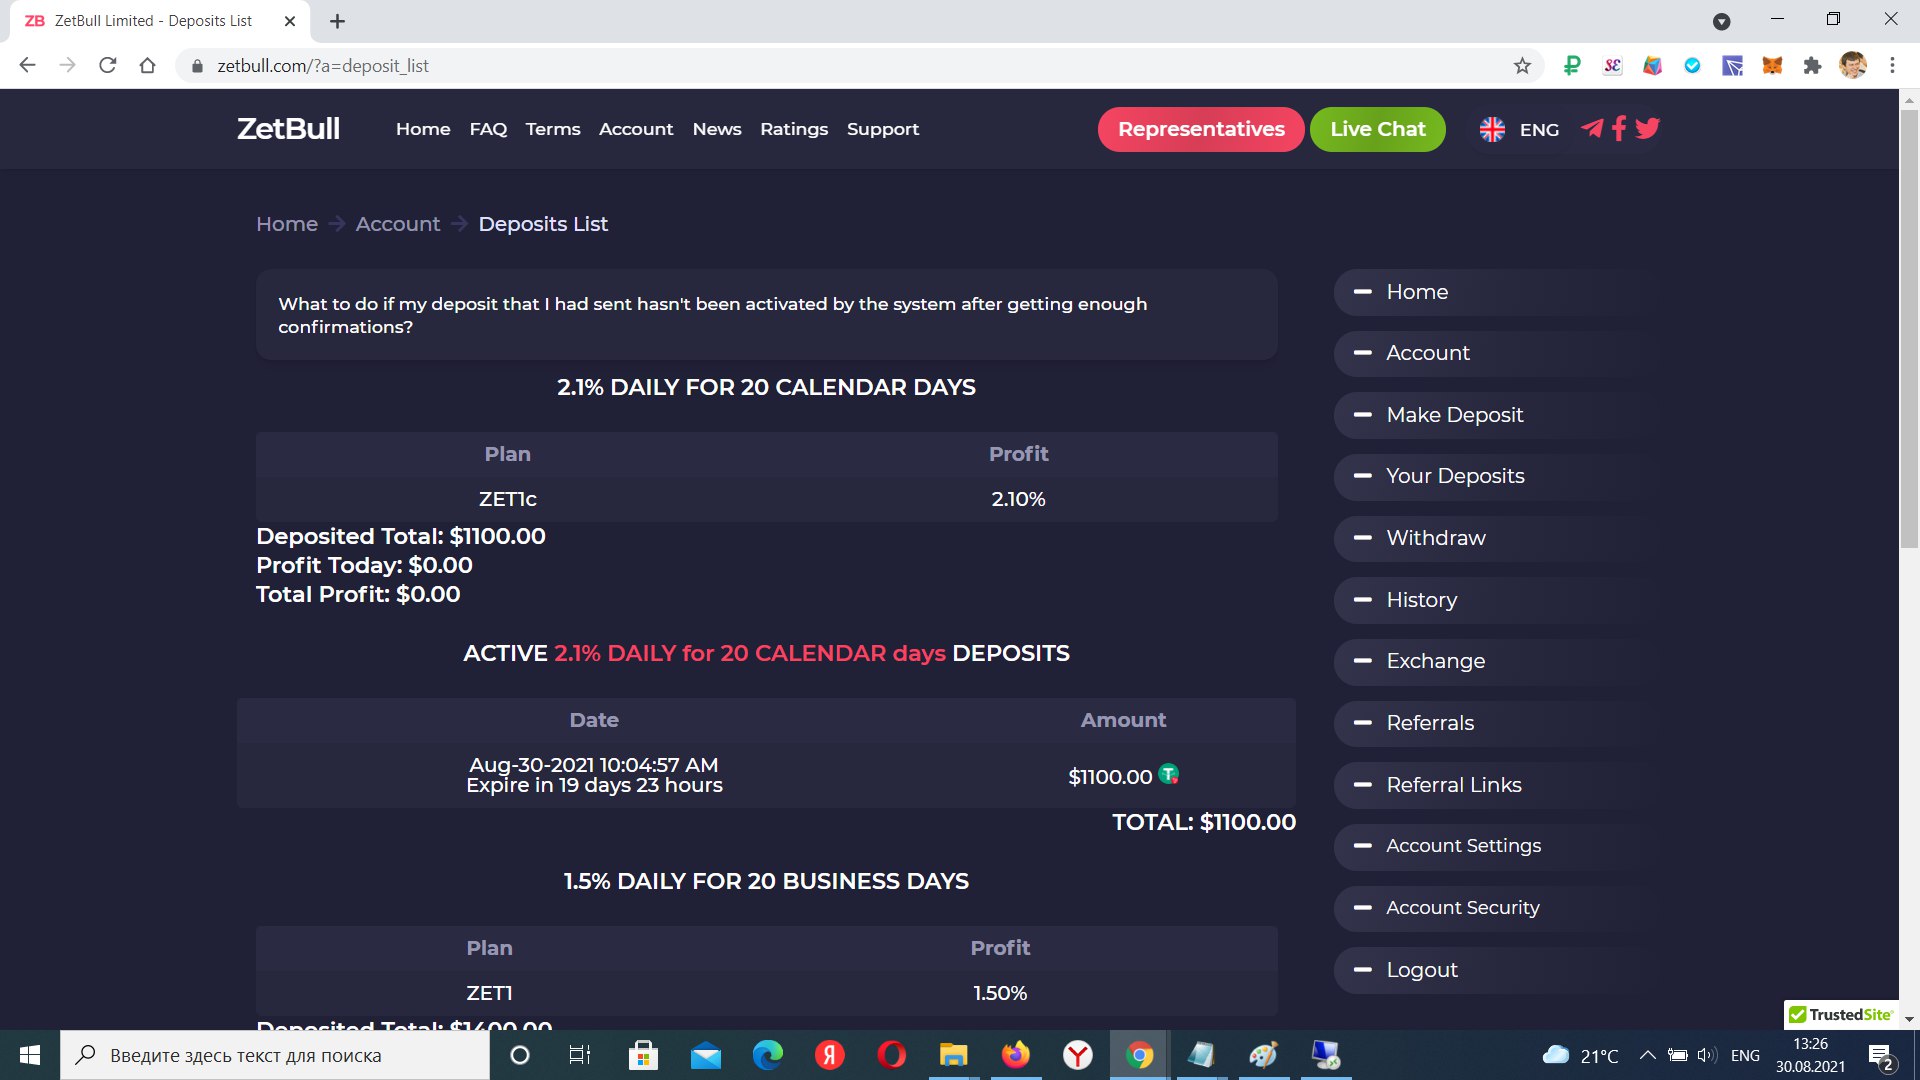The height and width of the screenshot is (1080, 1920).
Task: Open Referrals in the sidebar
Action: point(1495,723)
